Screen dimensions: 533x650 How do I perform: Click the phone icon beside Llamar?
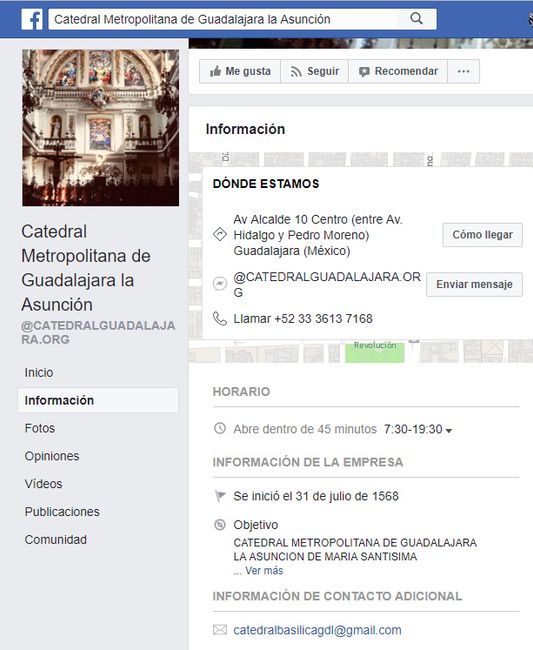[220, 318]
